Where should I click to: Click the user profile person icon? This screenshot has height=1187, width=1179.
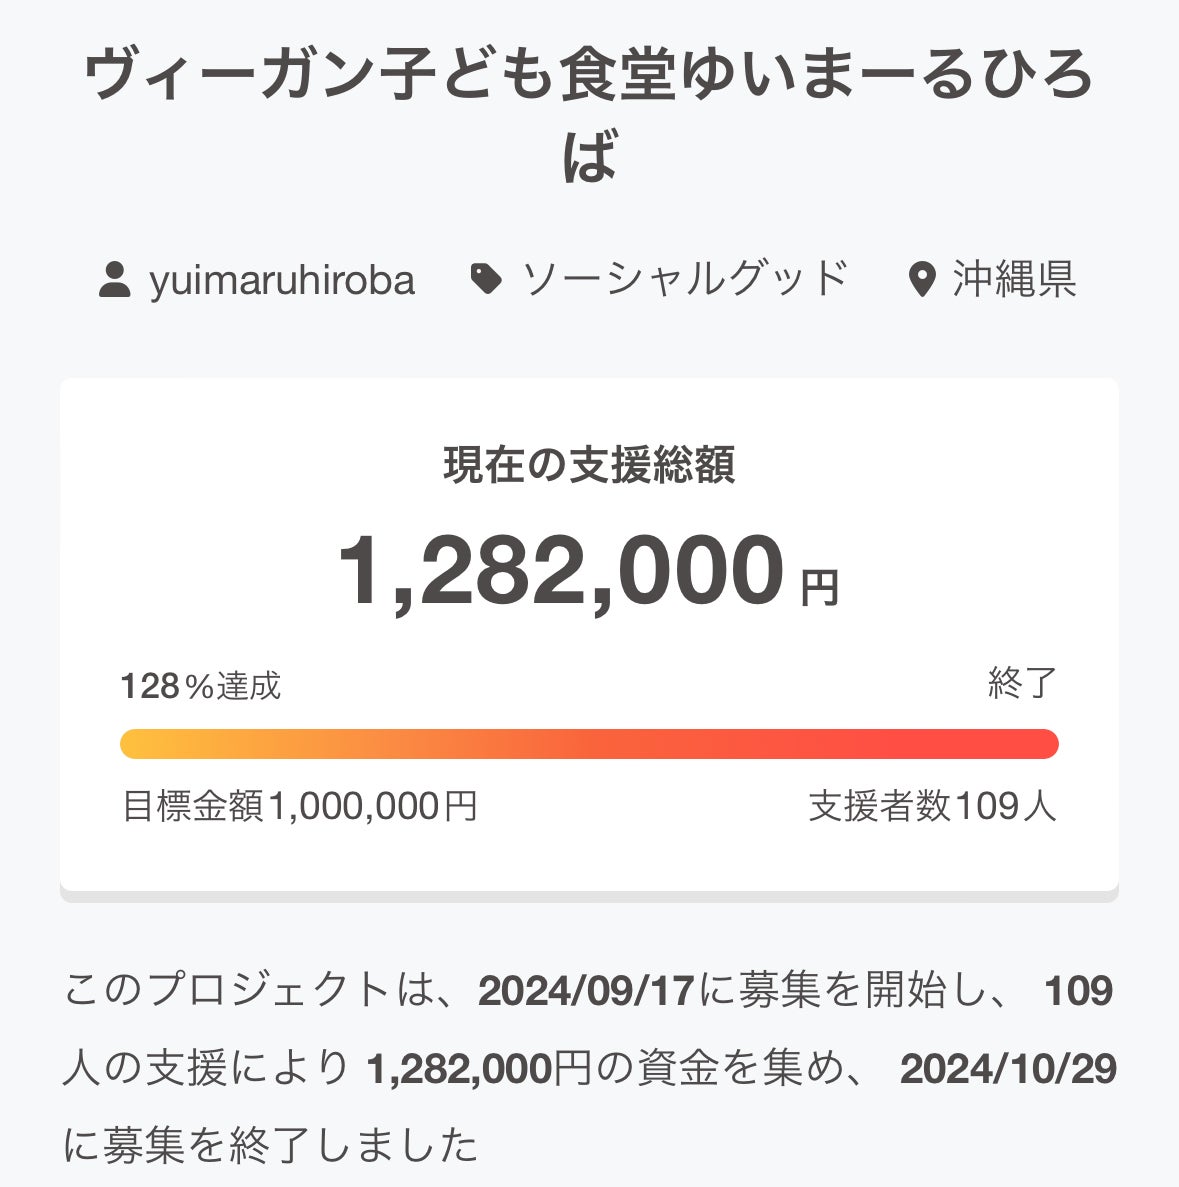(115, 279)
